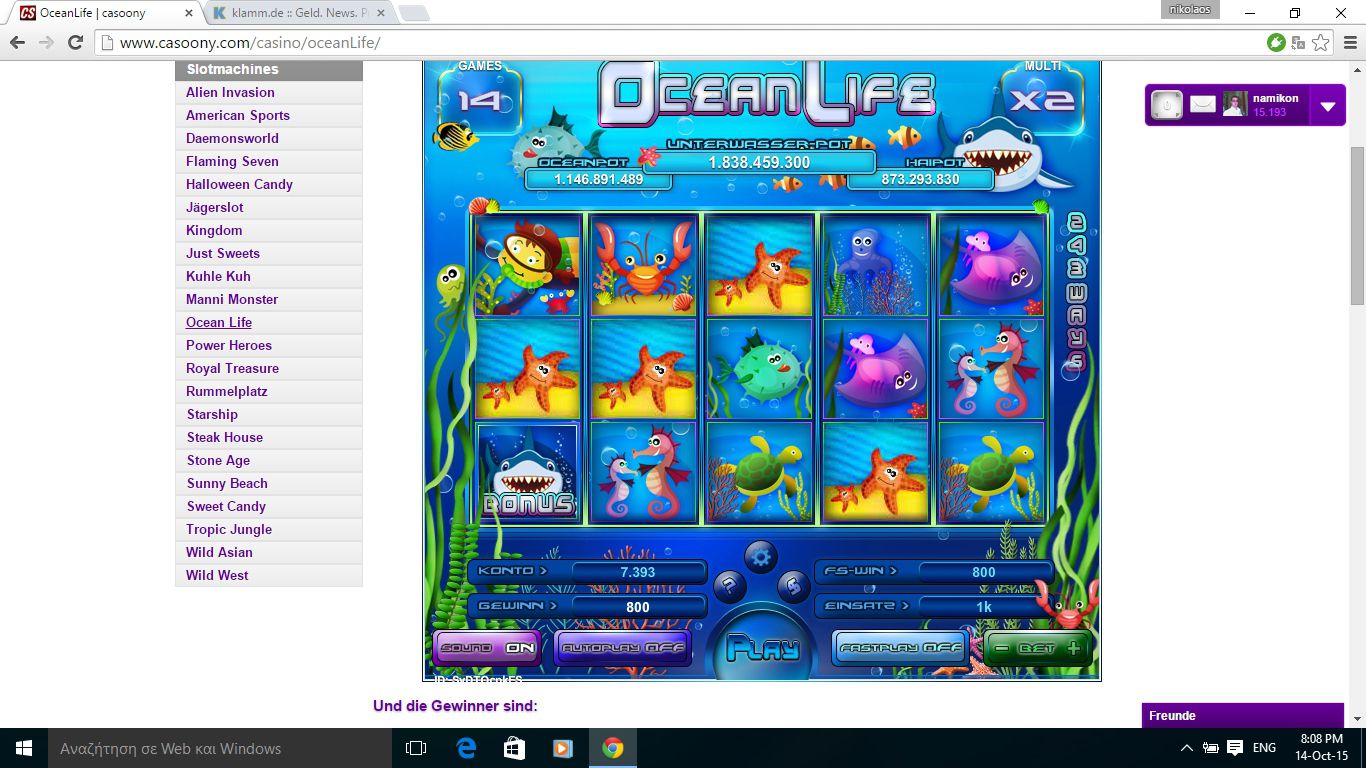Click the red crab symbol on second reel
The width and height of the screenshot is (1366, 768).
(x=644, y=265)
